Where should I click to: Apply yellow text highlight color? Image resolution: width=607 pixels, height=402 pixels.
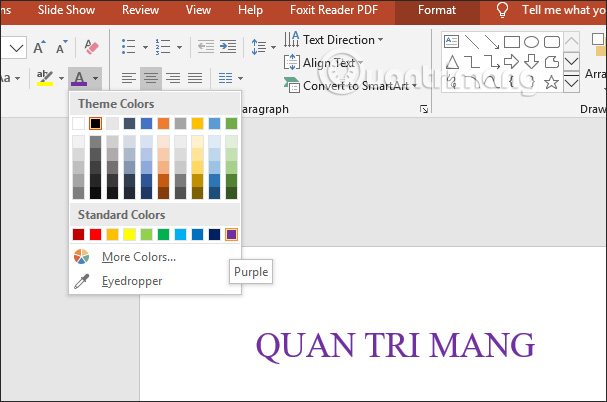point(45,78)
